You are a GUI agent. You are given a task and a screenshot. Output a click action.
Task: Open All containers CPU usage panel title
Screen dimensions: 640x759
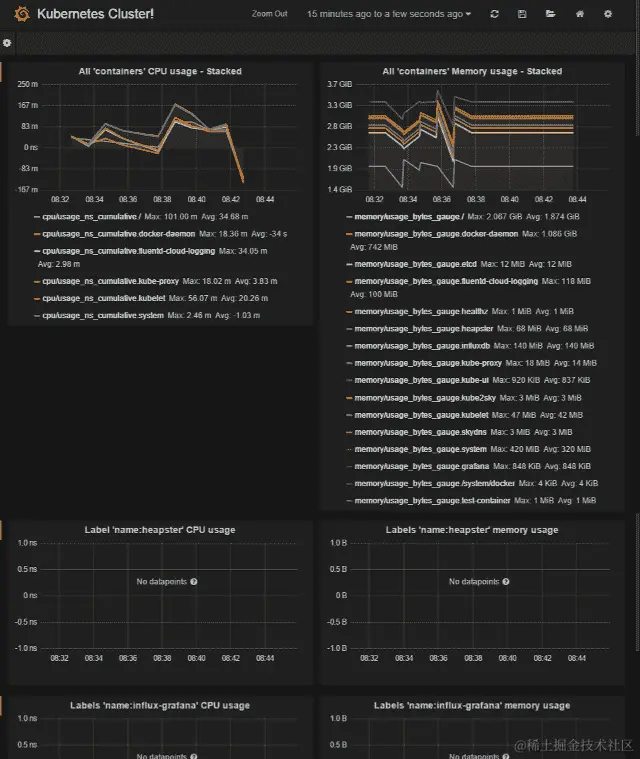[x=160, y=71]
